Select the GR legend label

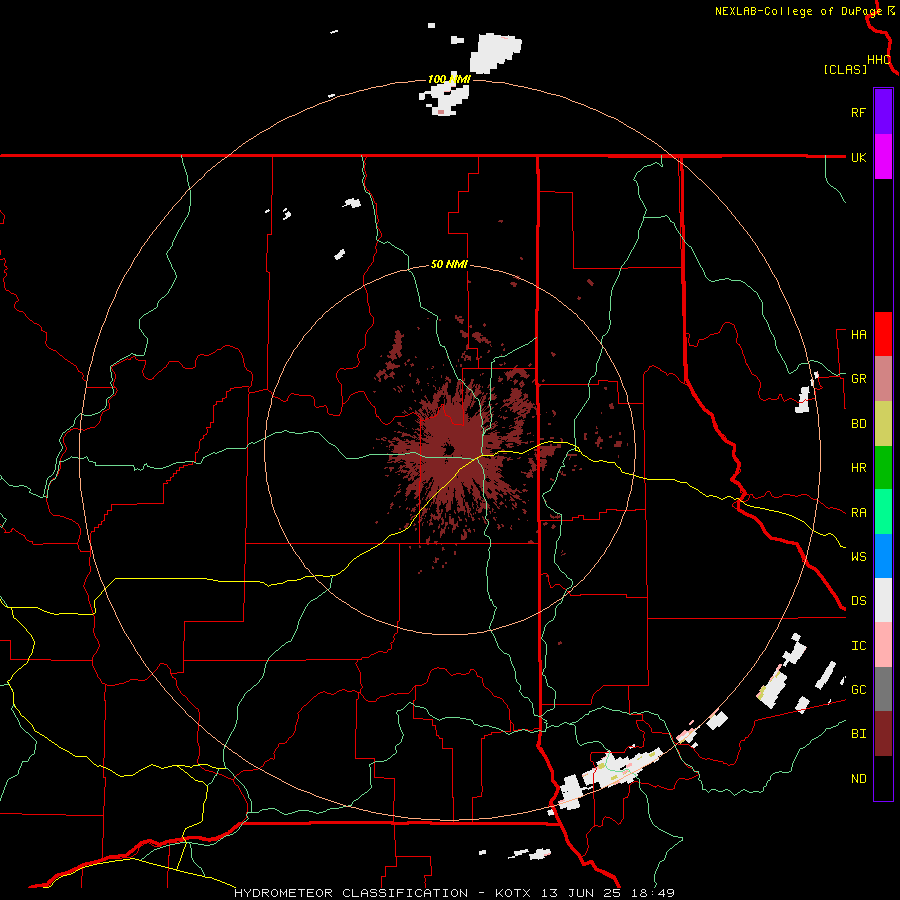click(858, 379)
